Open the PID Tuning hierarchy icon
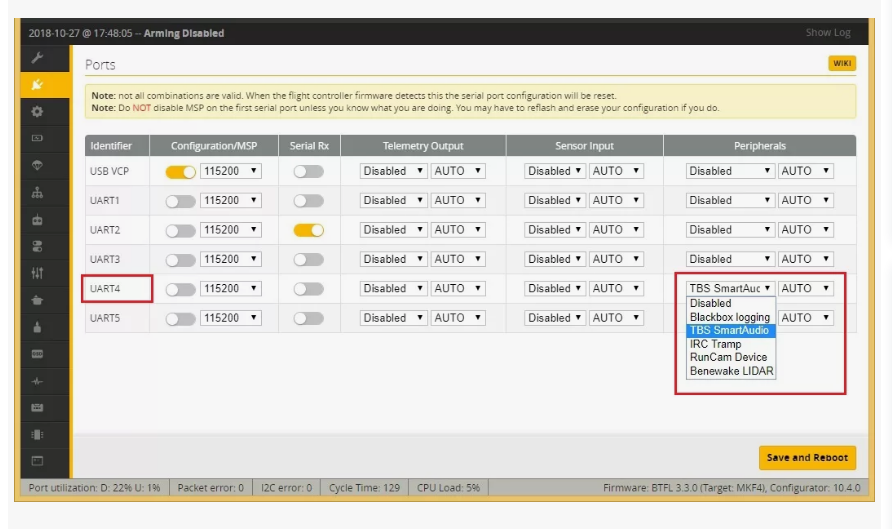 (38, 193)
